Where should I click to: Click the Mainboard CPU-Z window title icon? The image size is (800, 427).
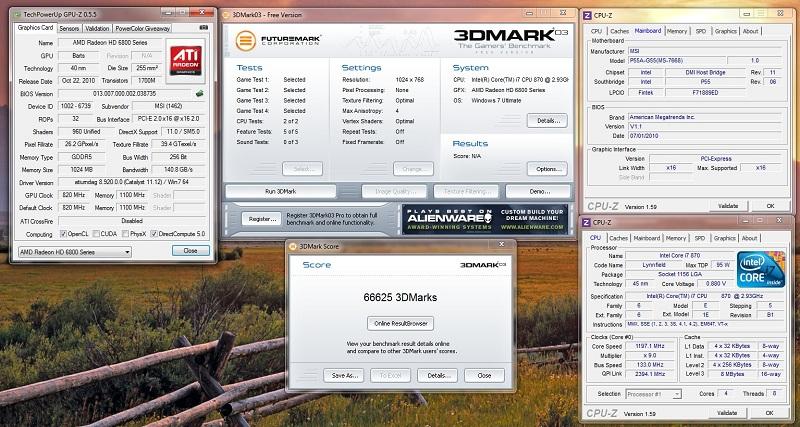coord(587,15)
